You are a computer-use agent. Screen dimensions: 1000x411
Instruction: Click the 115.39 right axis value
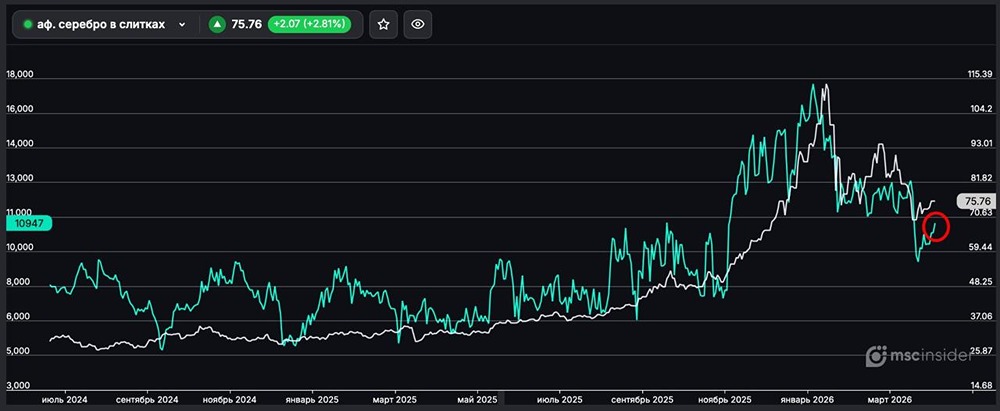tap(979, 75)
